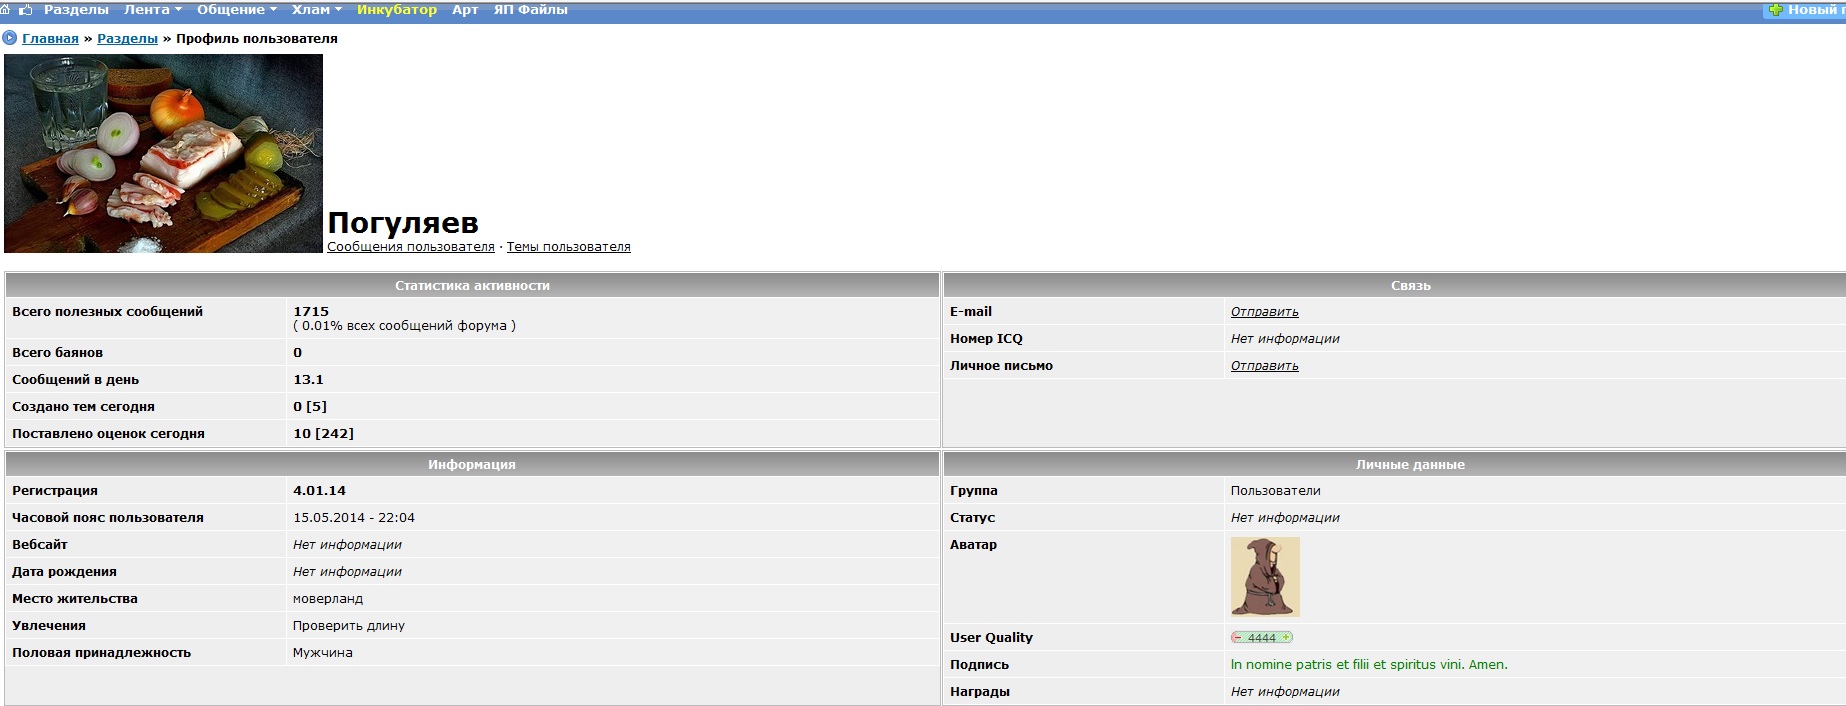The width and height of the screenshot is (1846, 706).
Task: Click Нет информации in Номер ICQ row
Action: [x=1285, y=339]
